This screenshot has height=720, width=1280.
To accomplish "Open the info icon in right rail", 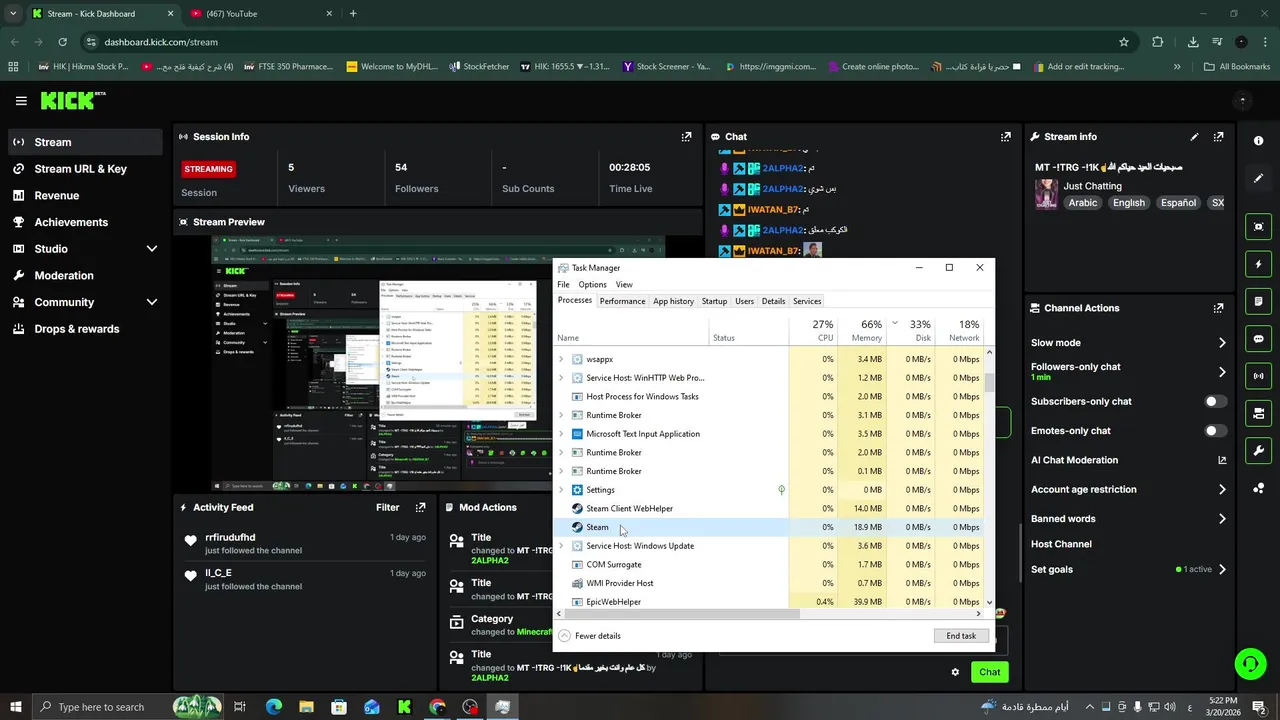I will tap(1258, 141).
